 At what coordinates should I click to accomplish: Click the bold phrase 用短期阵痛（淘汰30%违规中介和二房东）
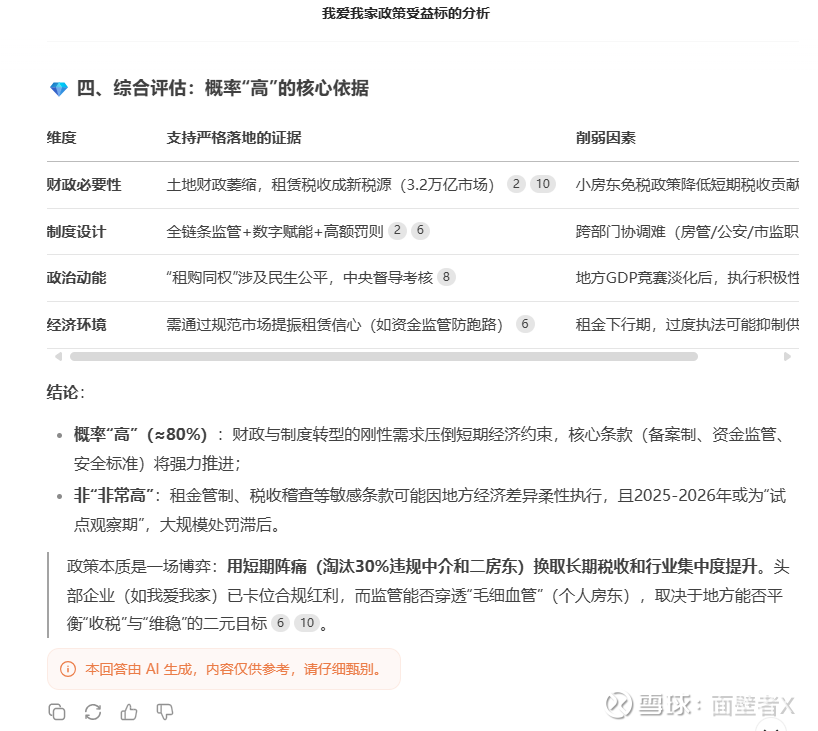[x=378, y=566]
